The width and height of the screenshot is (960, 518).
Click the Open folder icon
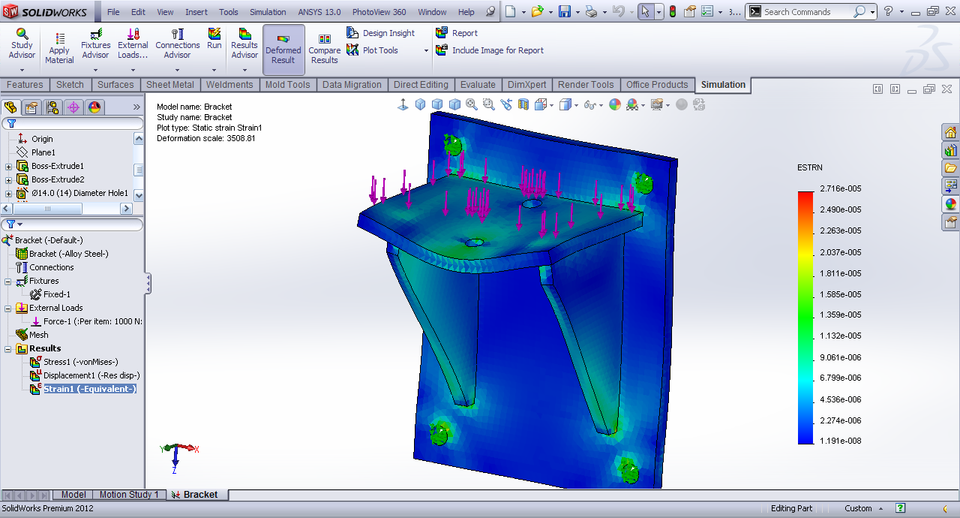click(x=537, y=12)
